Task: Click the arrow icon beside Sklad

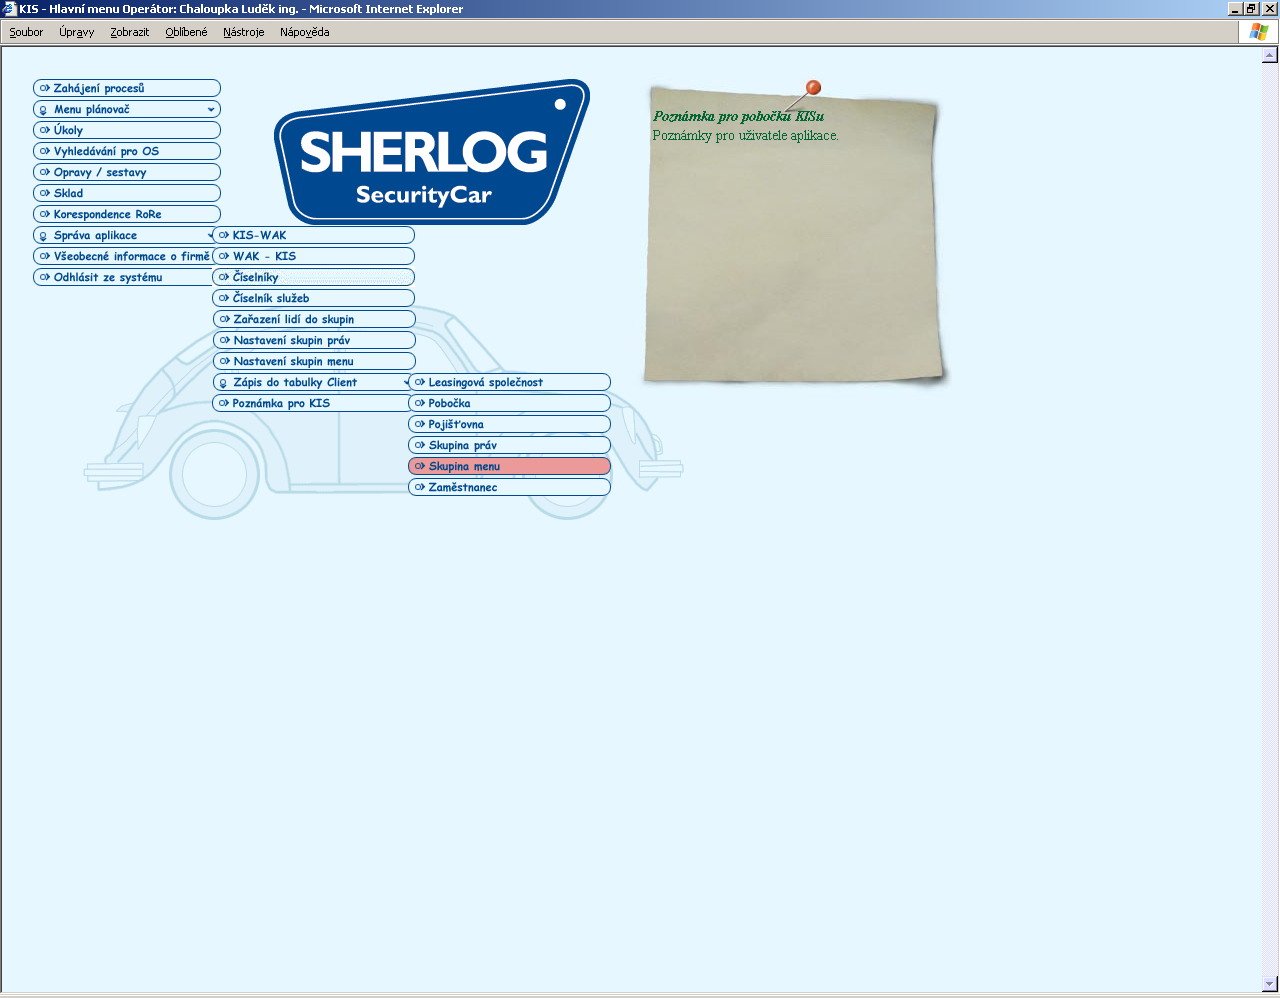Action: [44, 193]
